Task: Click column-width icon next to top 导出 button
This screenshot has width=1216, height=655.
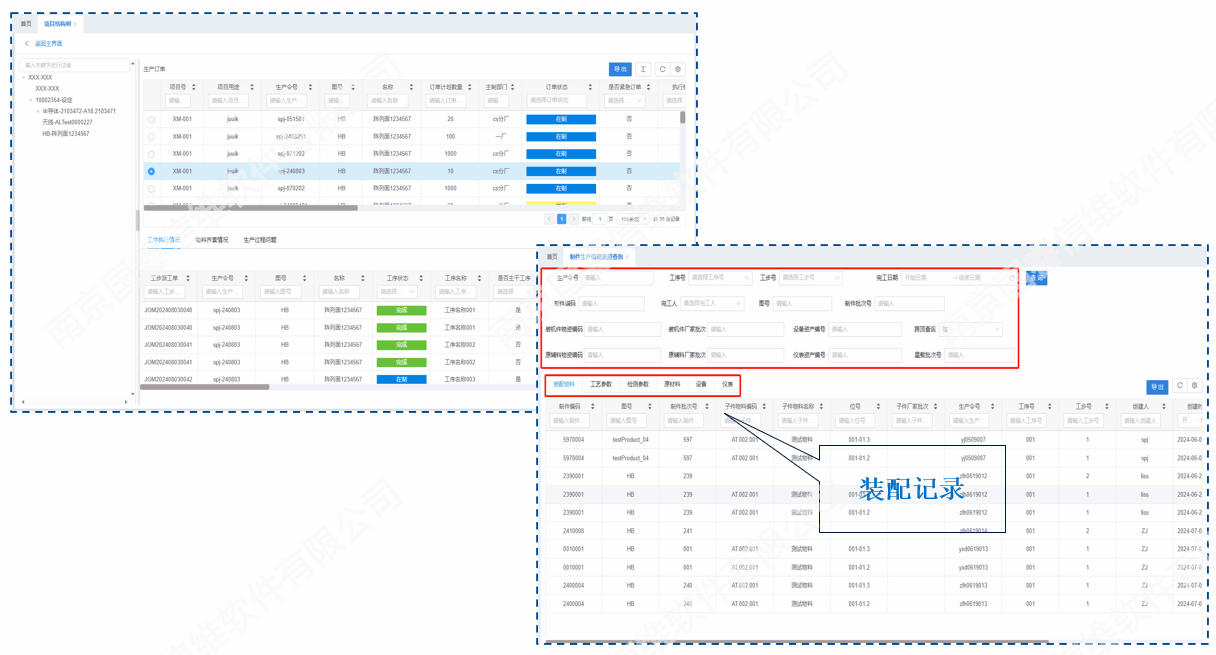Action: [x=644, y=69]
